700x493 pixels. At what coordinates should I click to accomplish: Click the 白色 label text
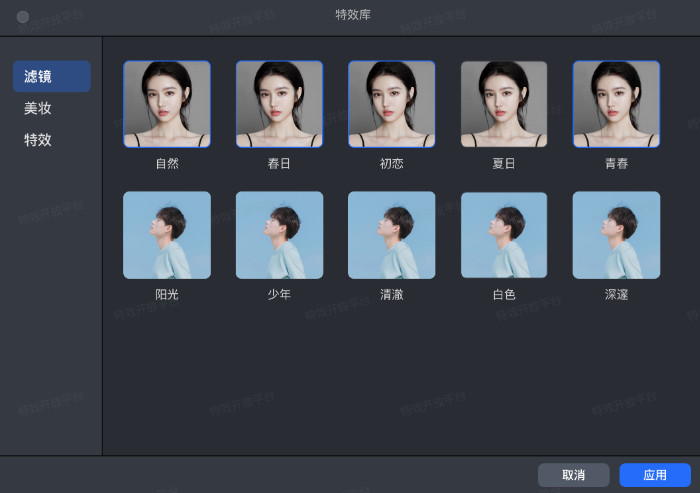tap(504, 294)
